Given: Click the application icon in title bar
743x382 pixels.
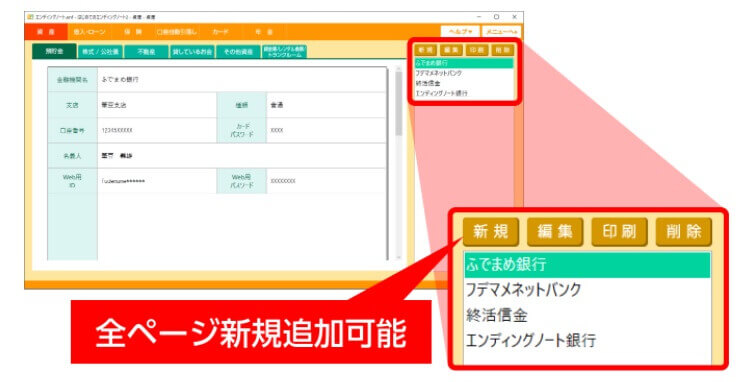Looking at the screenshot, I should tap(31, 17).
